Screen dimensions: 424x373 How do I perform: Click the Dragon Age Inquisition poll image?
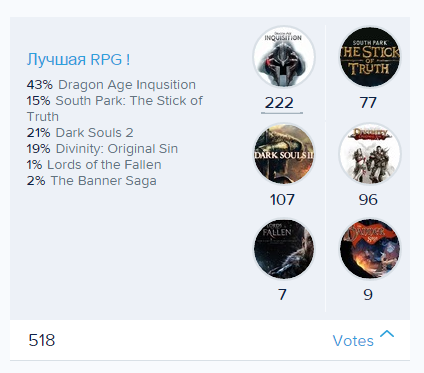283,57
